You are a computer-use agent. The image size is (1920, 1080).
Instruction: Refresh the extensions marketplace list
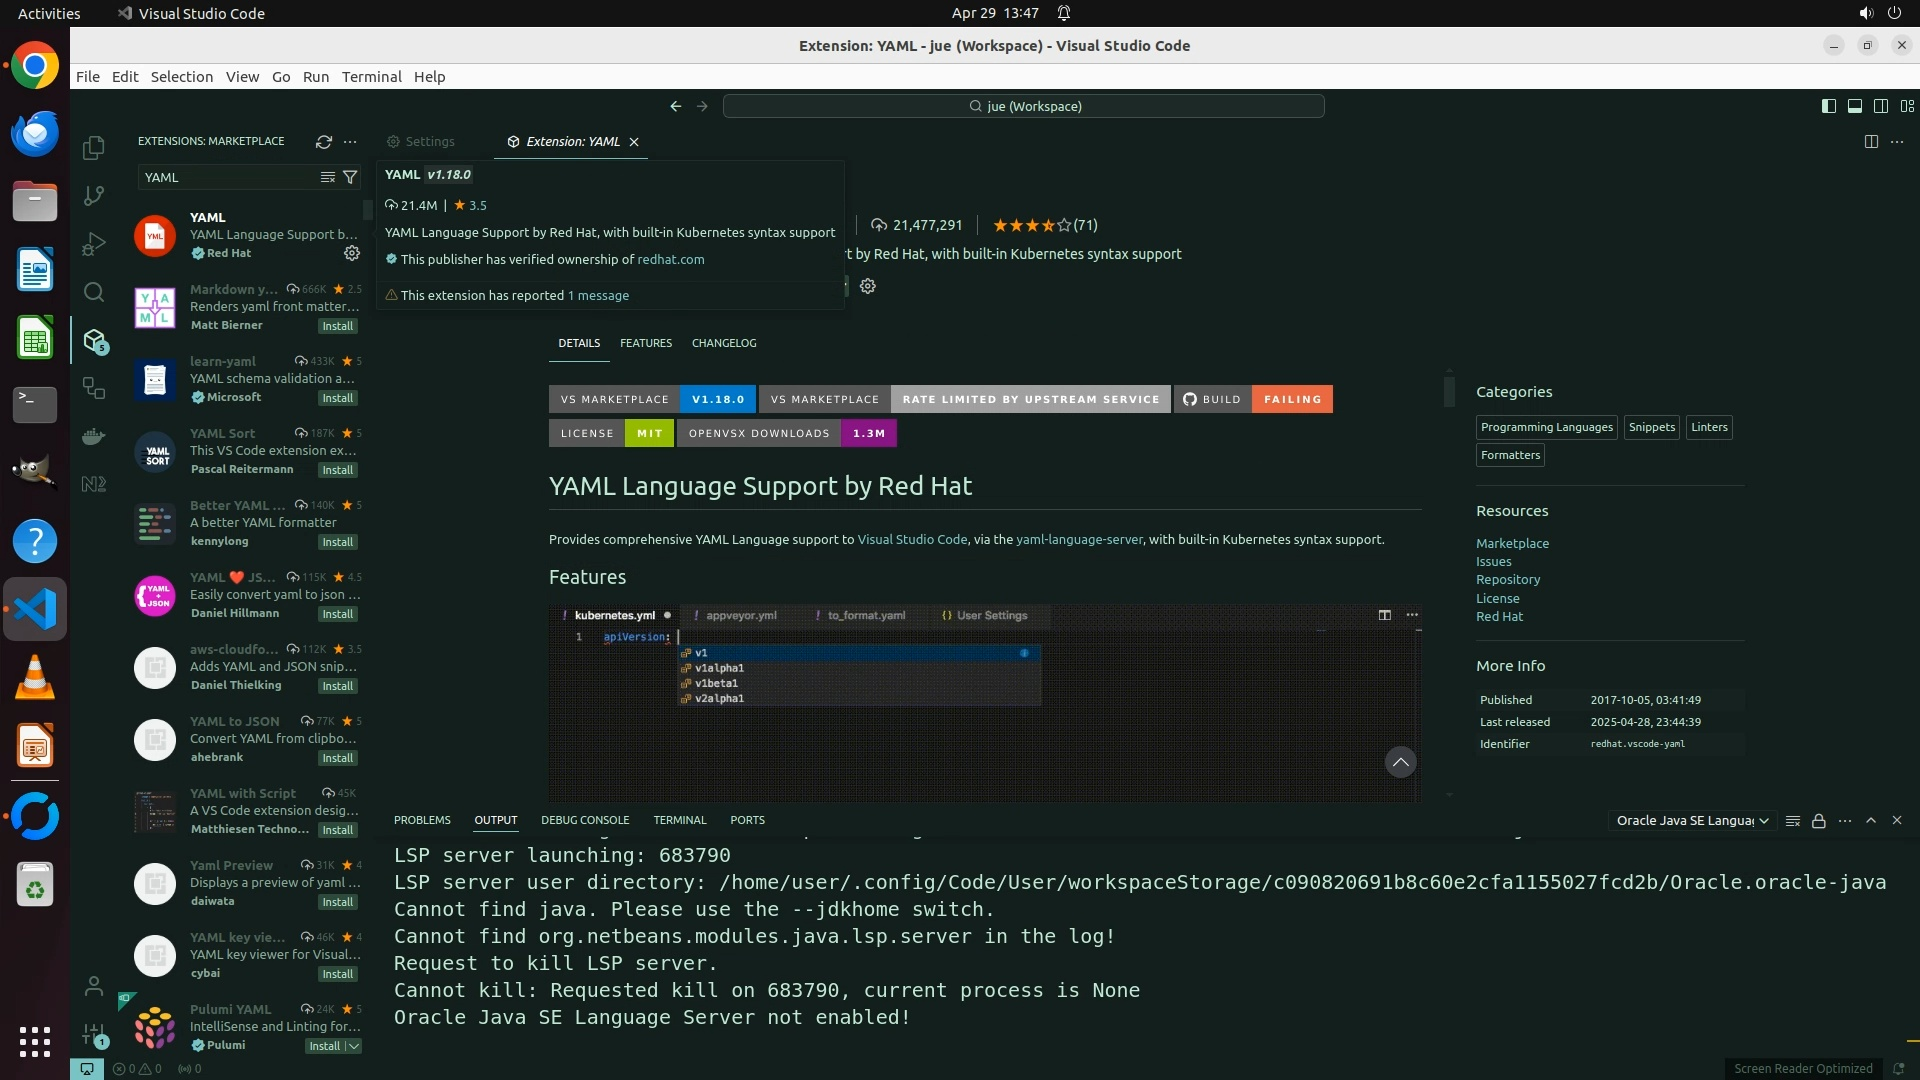click(323, 142)
